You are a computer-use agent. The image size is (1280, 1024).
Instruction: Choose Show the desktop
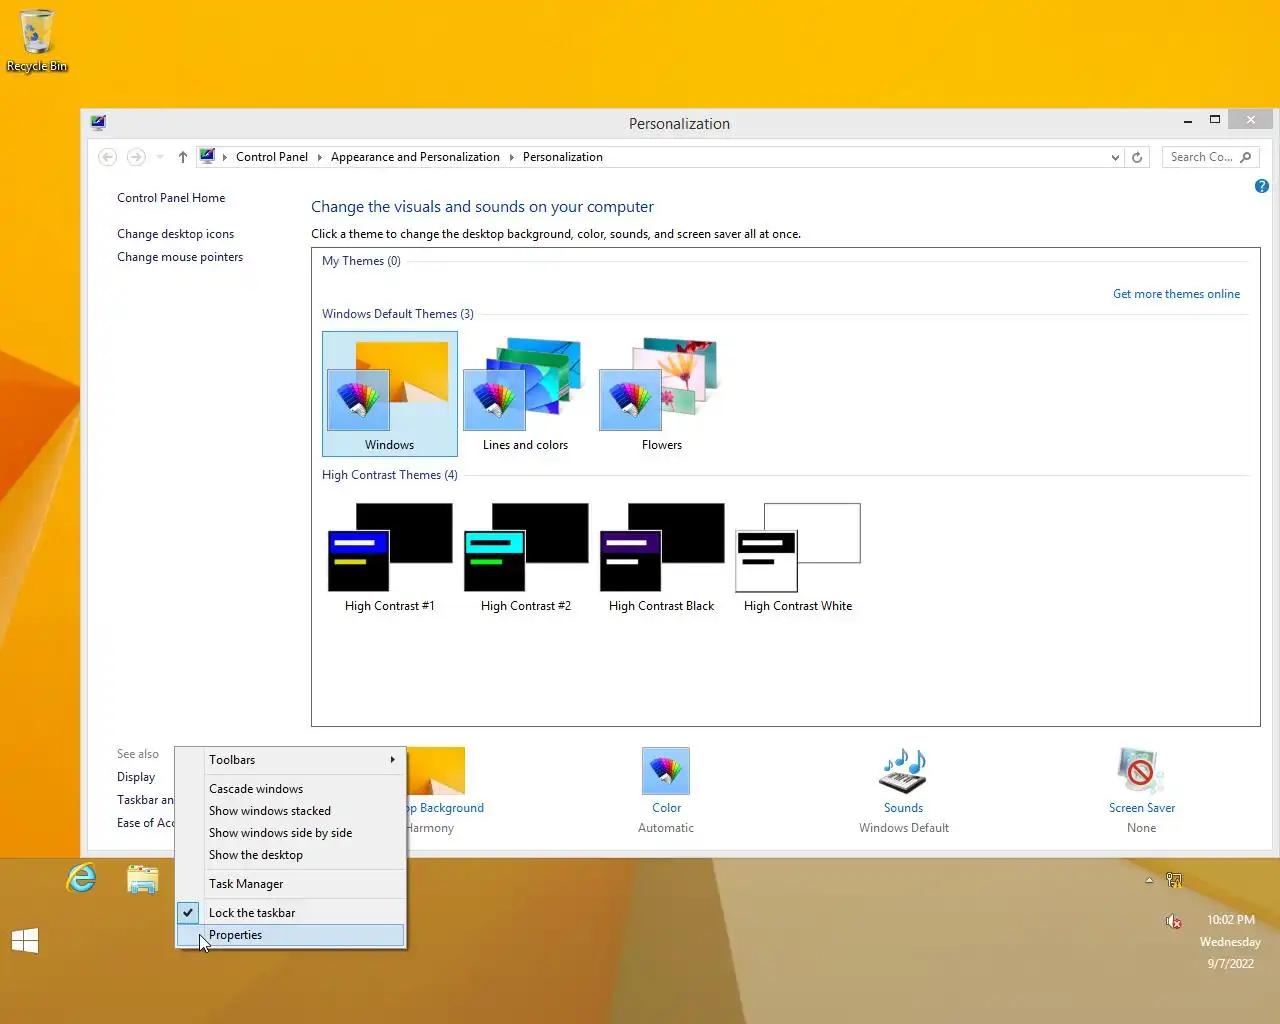click(x=291, y=855)
